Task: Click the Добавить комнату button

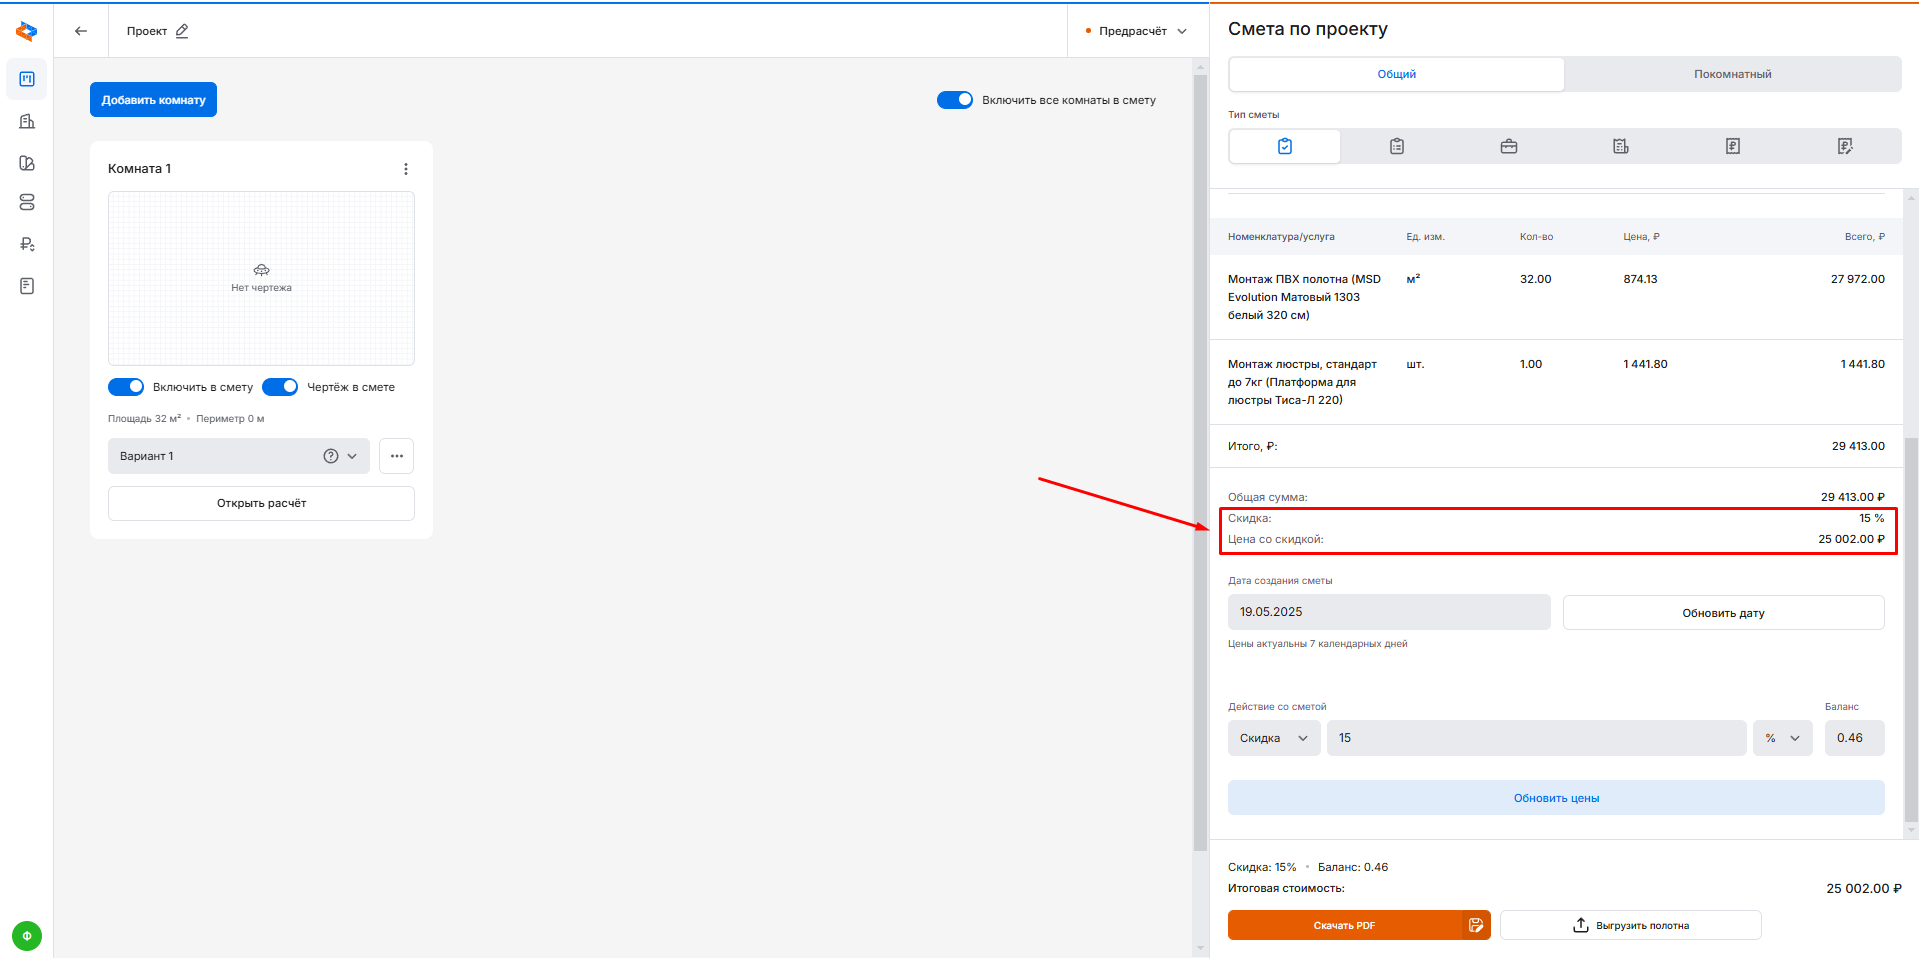Action: [x=153, y=100]
